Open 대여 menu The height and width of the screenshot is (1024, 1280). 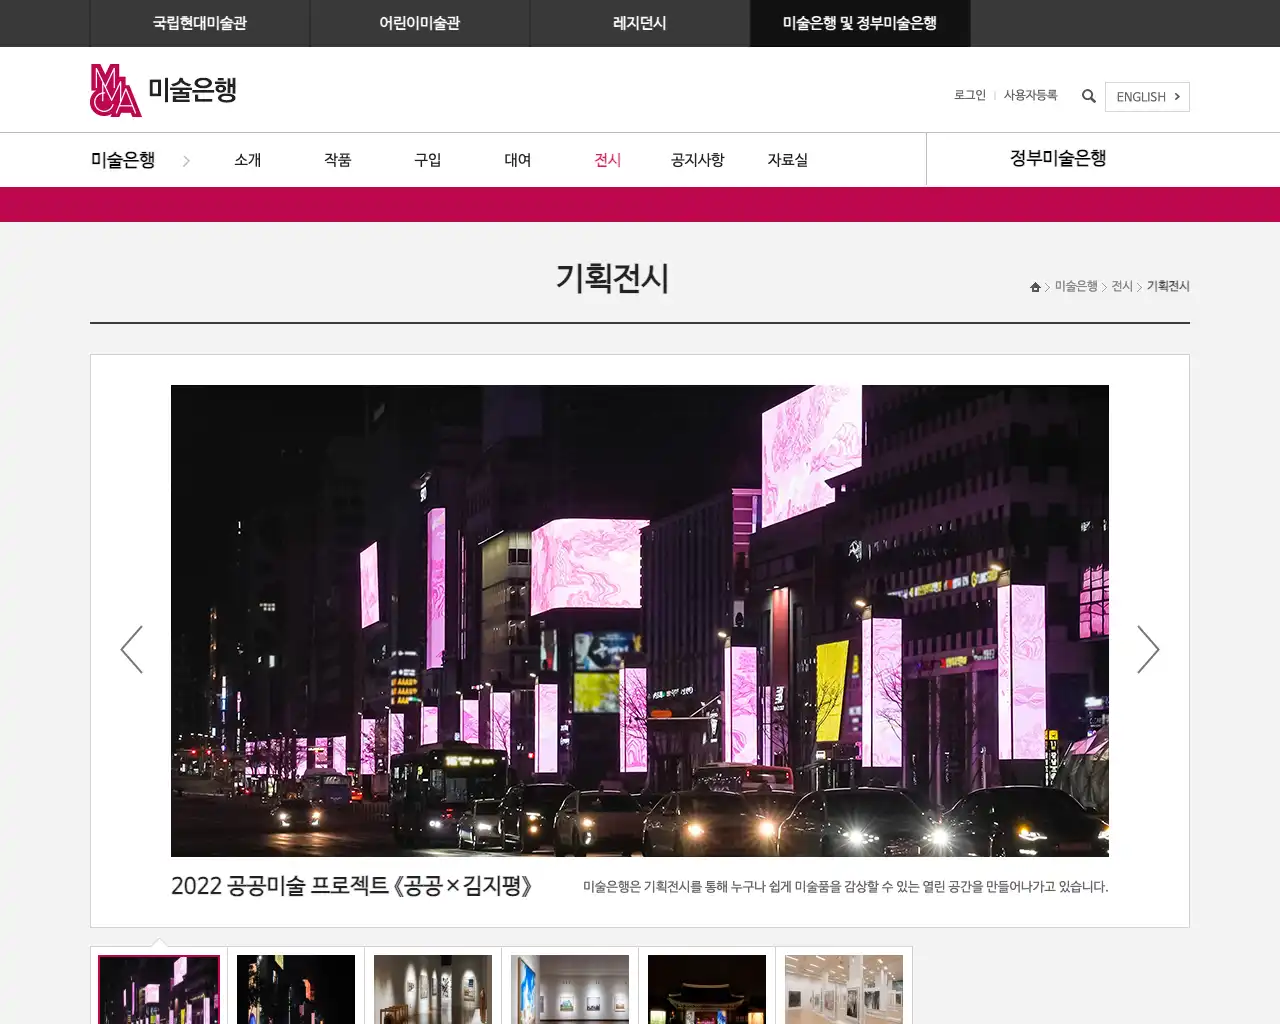pyautogui.click(x=518, y=160)
